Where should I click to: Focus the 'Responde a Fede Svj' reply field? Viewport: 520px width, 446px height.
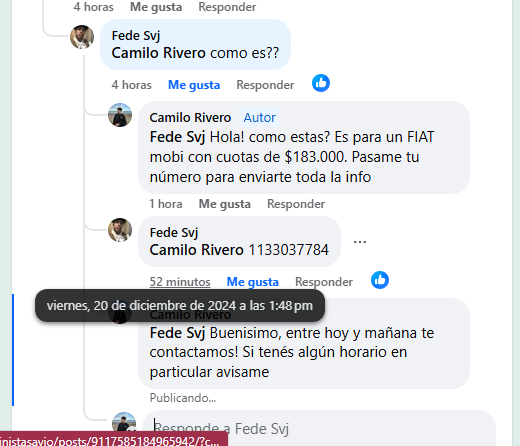pyautogui.click(x=319, y=428)
